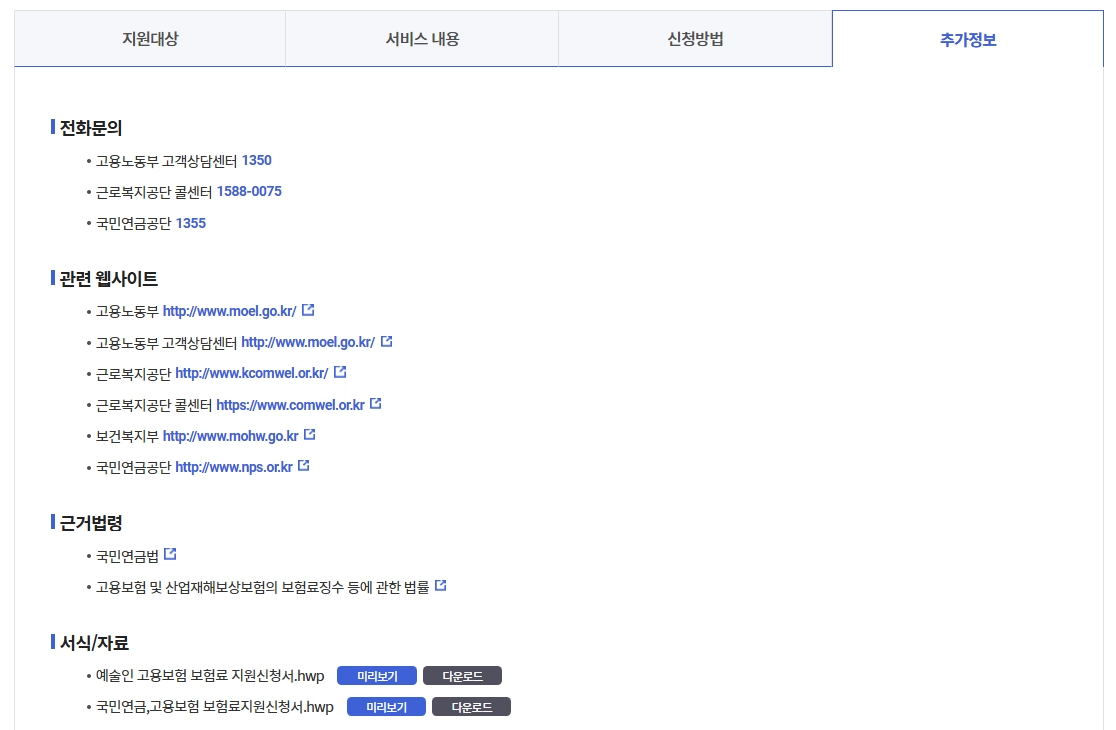Click external link icon beside 국민연금공단 URL
This screenshot has width=1116, height=730.
[303, 464]
